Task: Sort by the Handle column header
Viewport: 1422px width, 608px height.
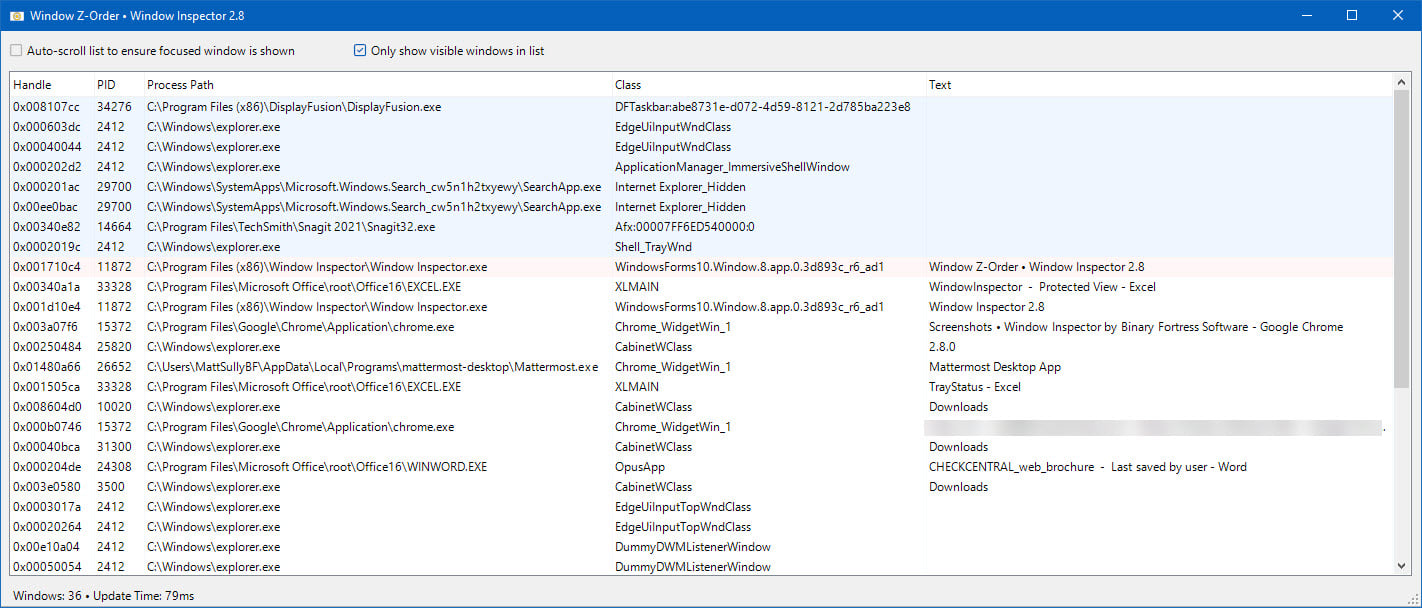Action: click(x=33, y=85)
